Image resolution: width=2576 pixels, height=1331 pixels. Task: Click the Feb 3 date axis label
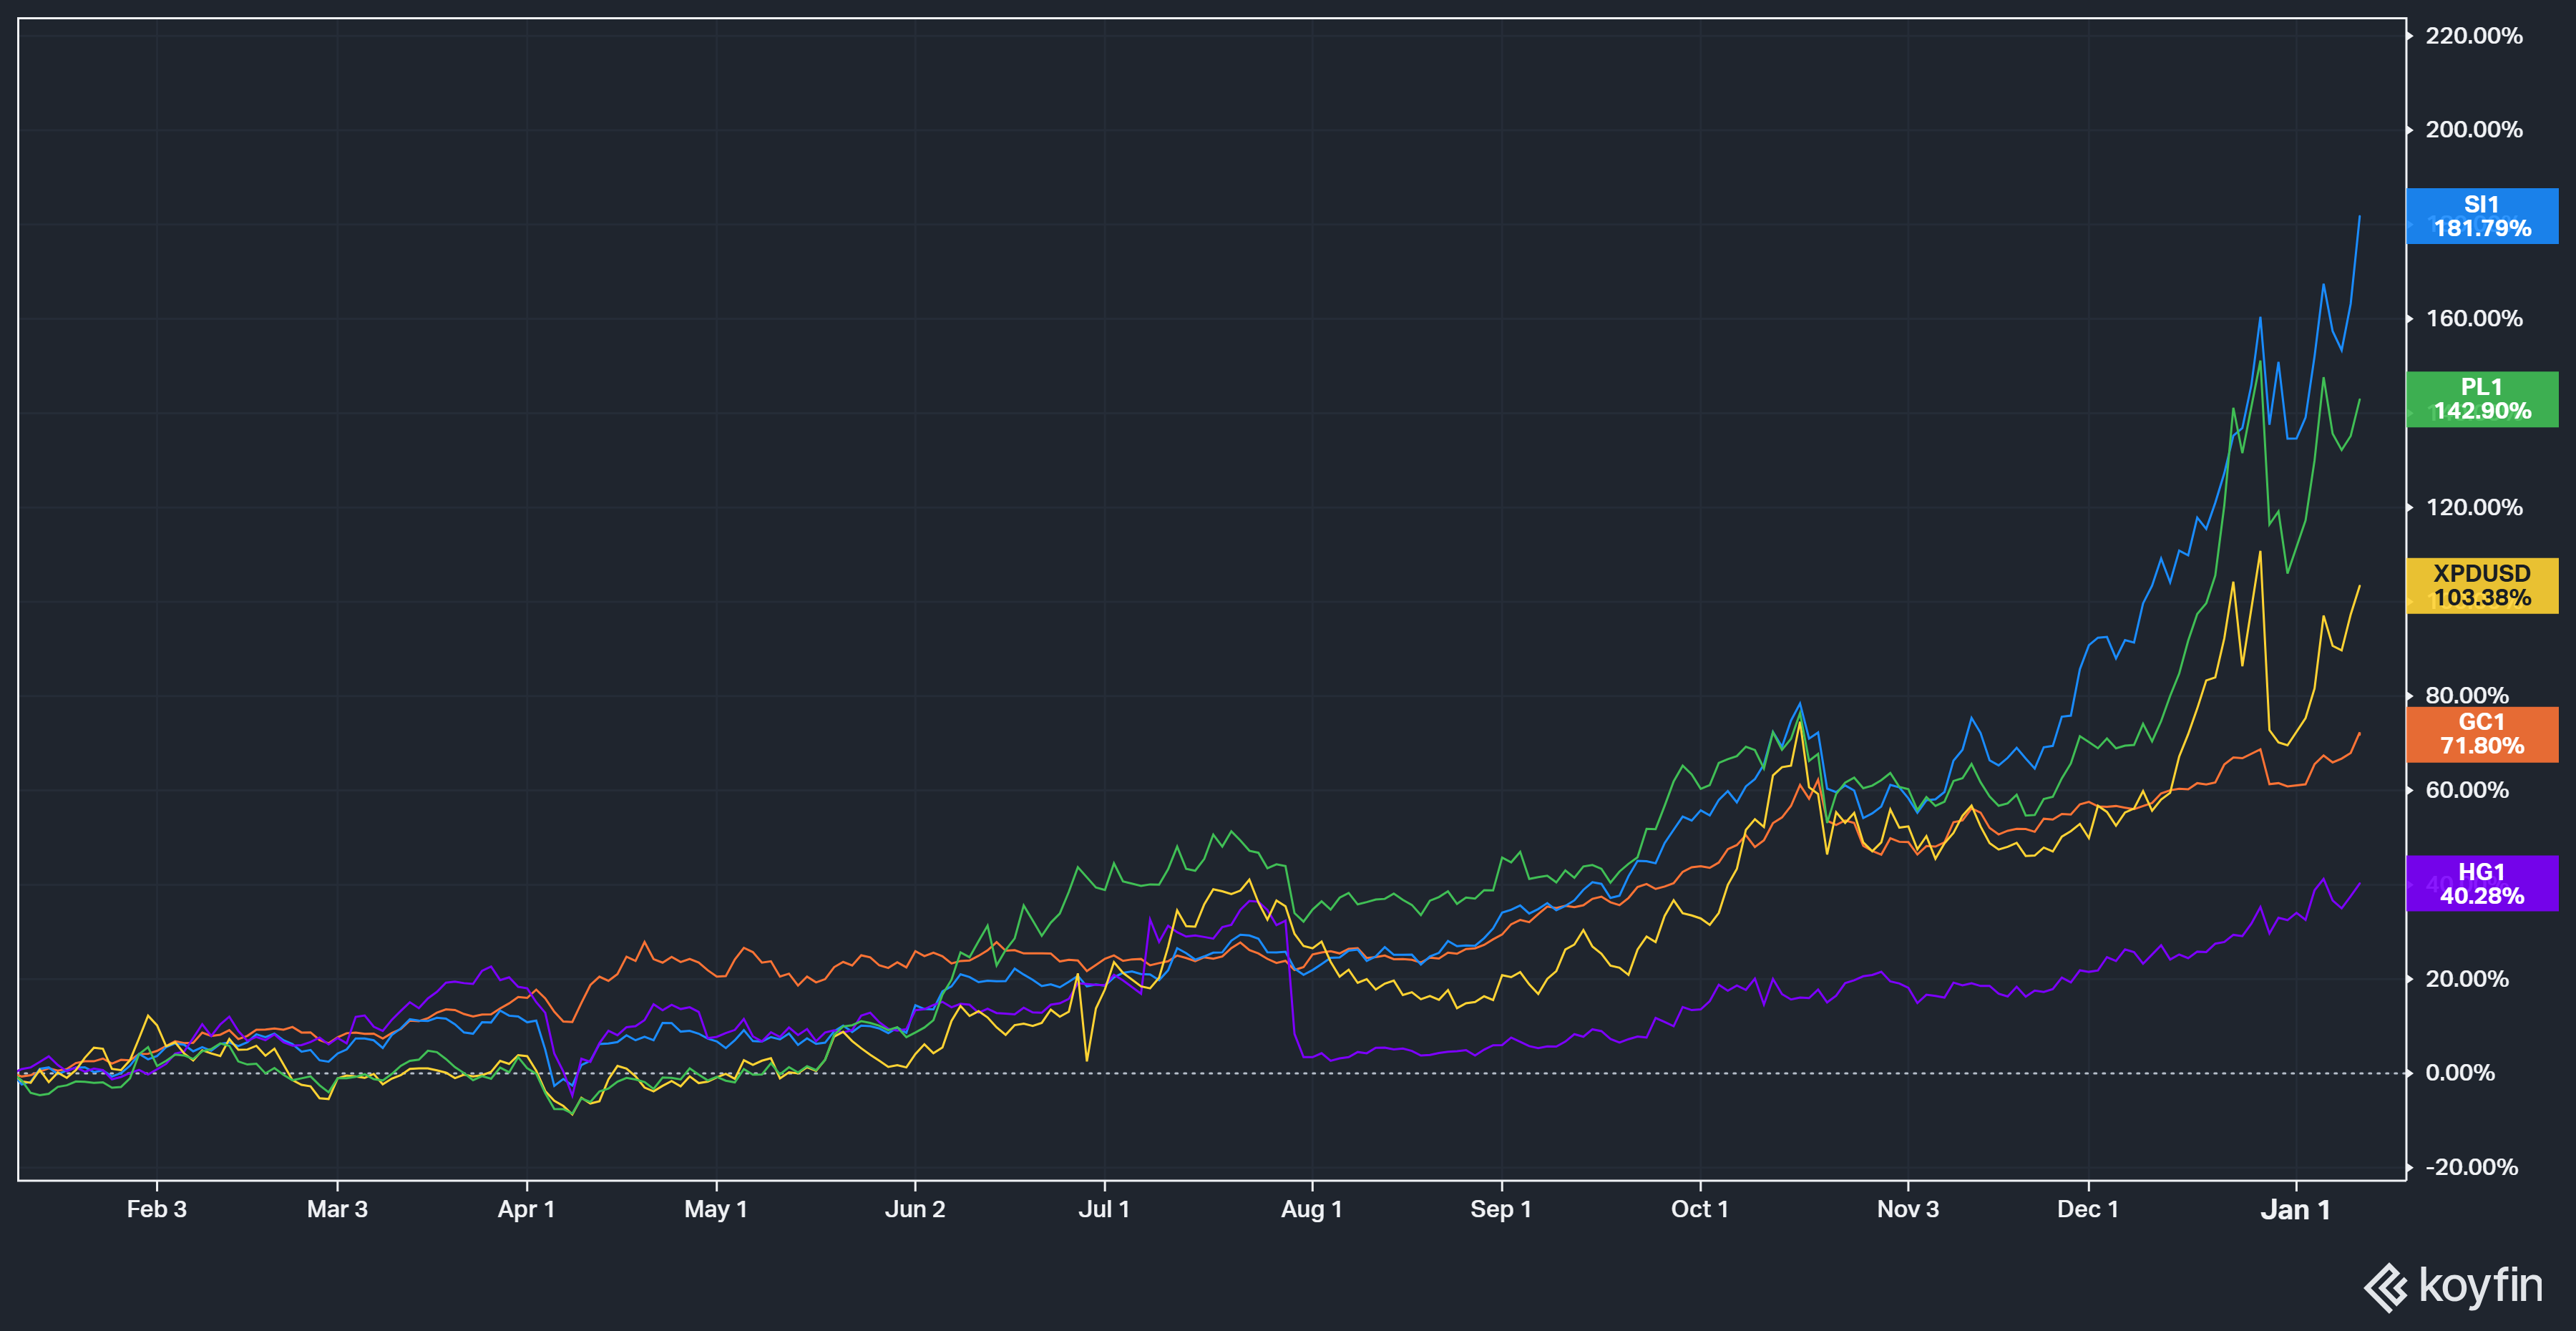tap(157, 1209)
